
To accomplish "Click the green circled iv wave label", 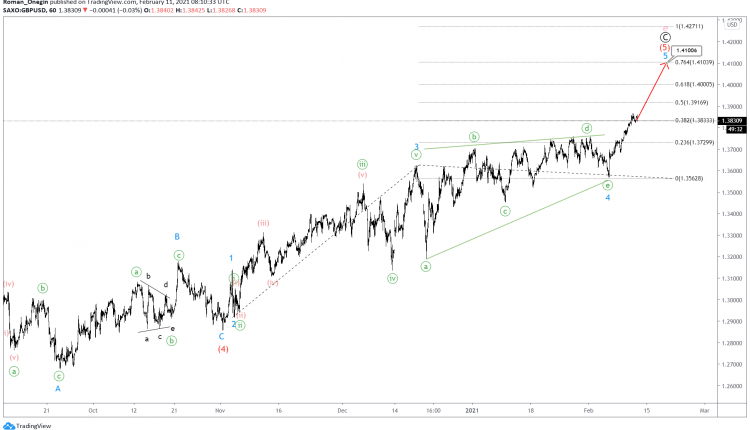I will click(x=392, y=278).
